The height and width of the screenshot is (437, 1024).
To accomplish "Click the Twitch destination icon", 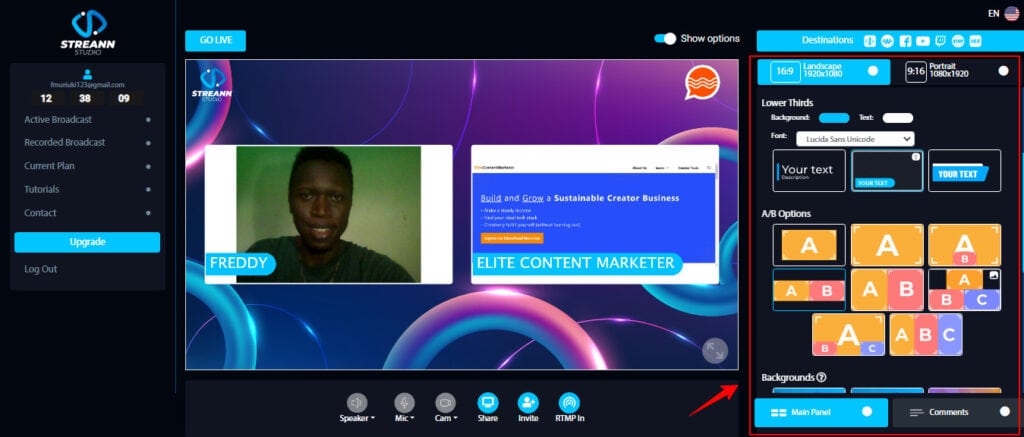I will click(940, 41).
